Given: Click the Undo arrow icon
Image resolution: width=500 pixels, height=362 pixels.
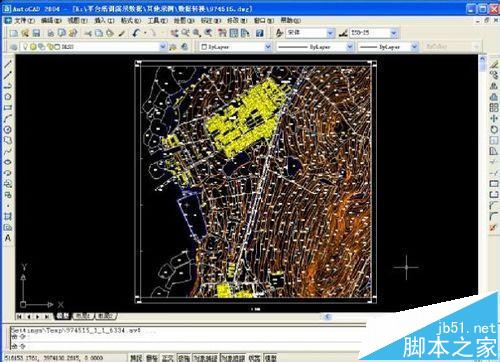Looking at the screenshot, I should pyautogui.click(x=136, y=33).
